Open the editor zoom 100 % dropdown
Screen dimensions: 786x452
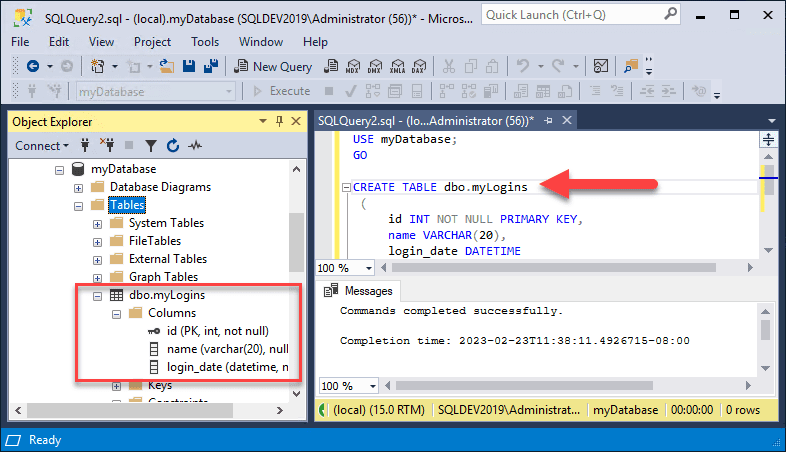(x=369, y=268)
